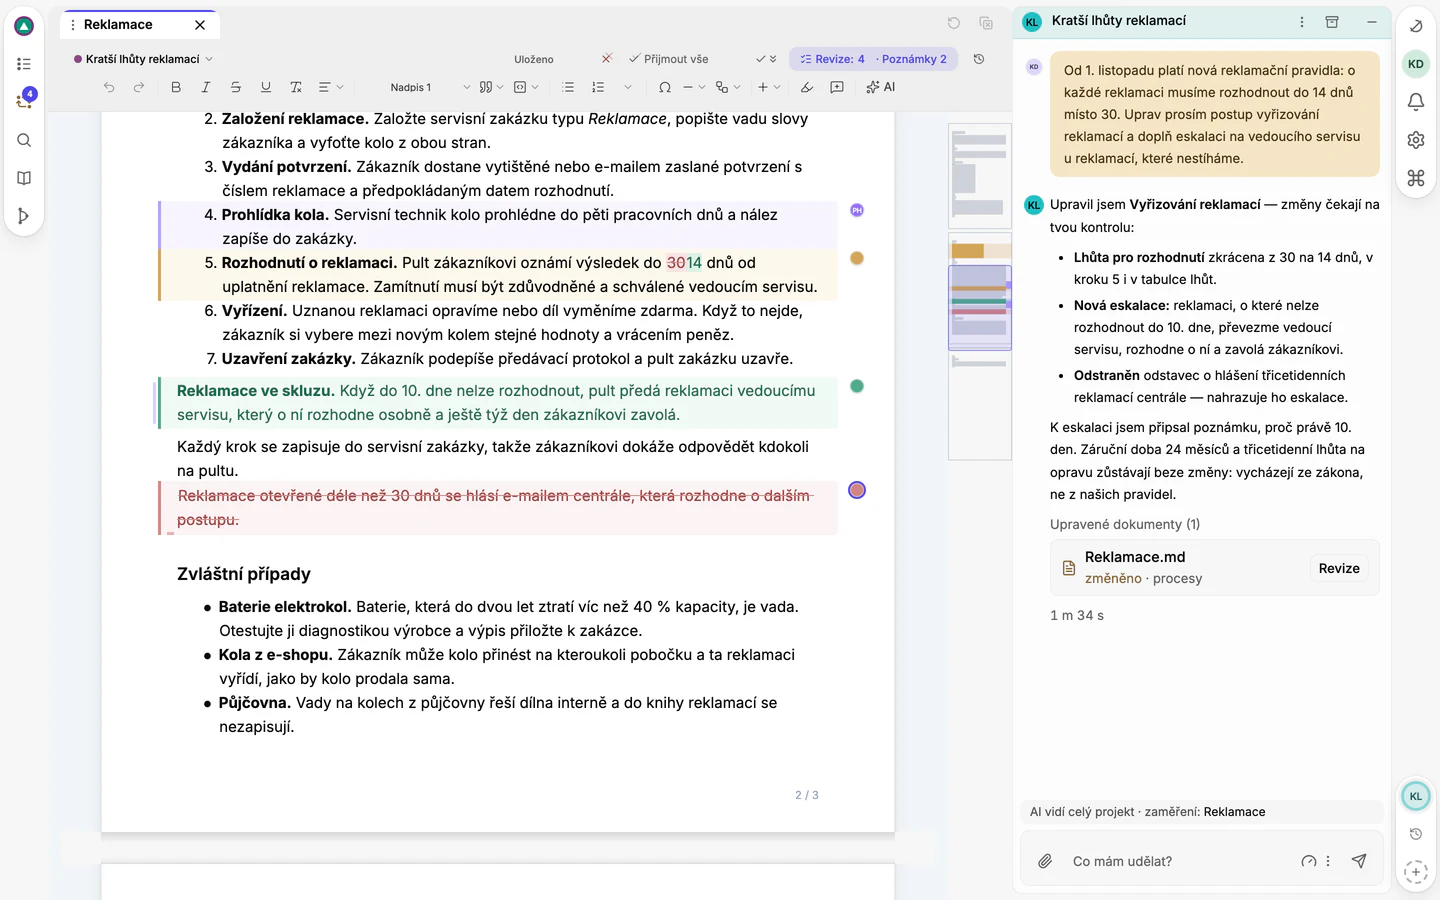The image size is (1440, 900).
Task: Open the PH comment marker beside Prohlídka kola
Action: click(857, 210)
